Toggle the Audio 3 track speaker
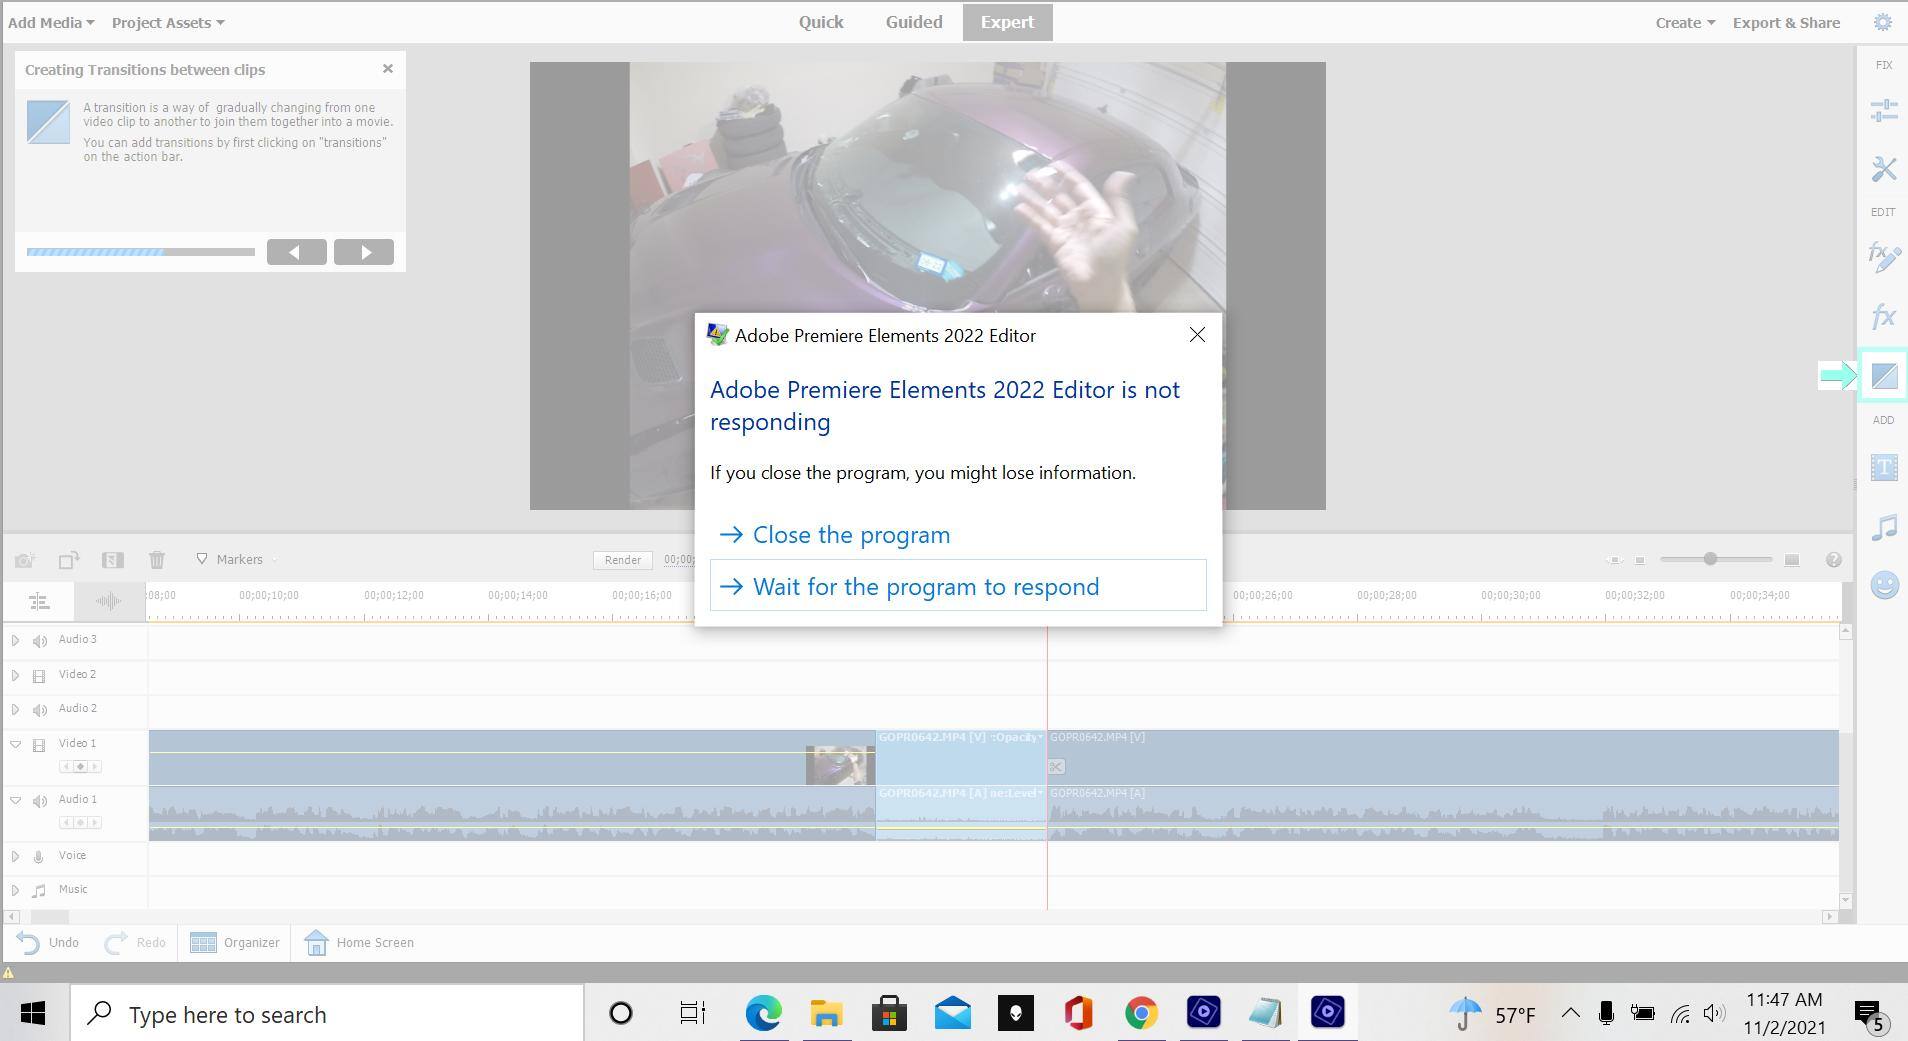1908x1041 pixels. coord(40,640)
